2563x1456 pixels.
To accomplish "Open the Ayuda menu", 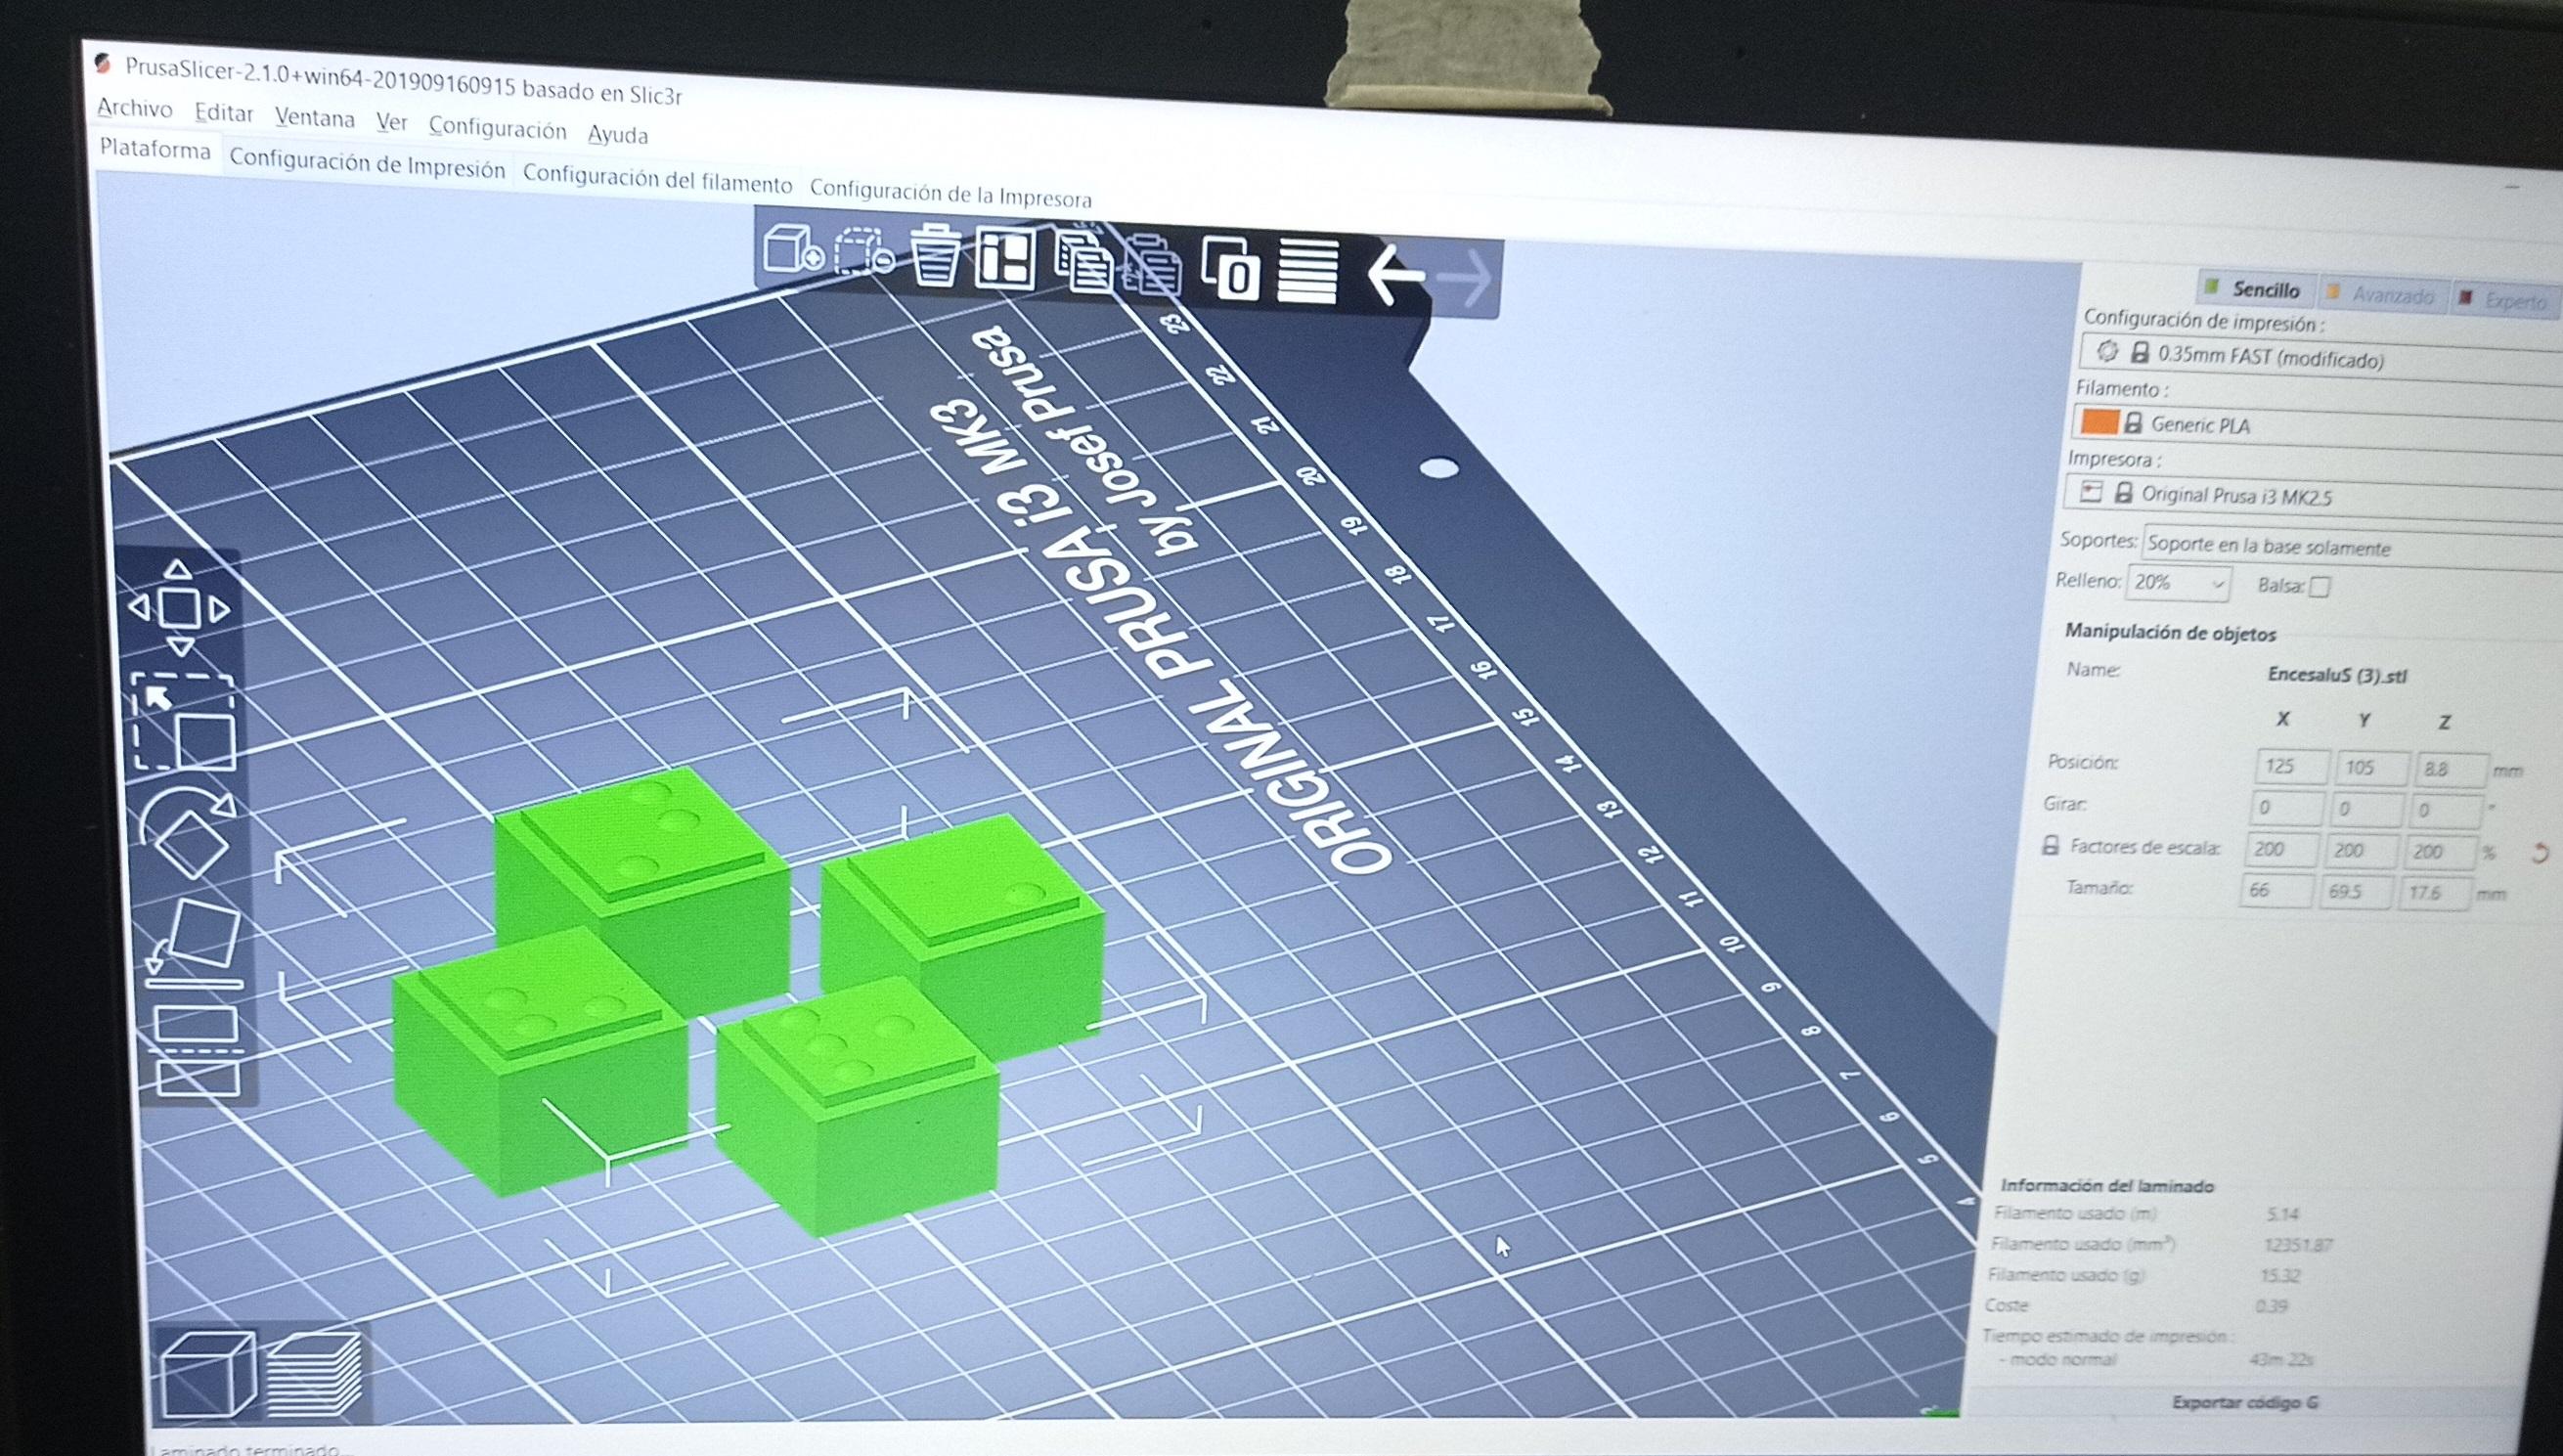I will [618, 134].
